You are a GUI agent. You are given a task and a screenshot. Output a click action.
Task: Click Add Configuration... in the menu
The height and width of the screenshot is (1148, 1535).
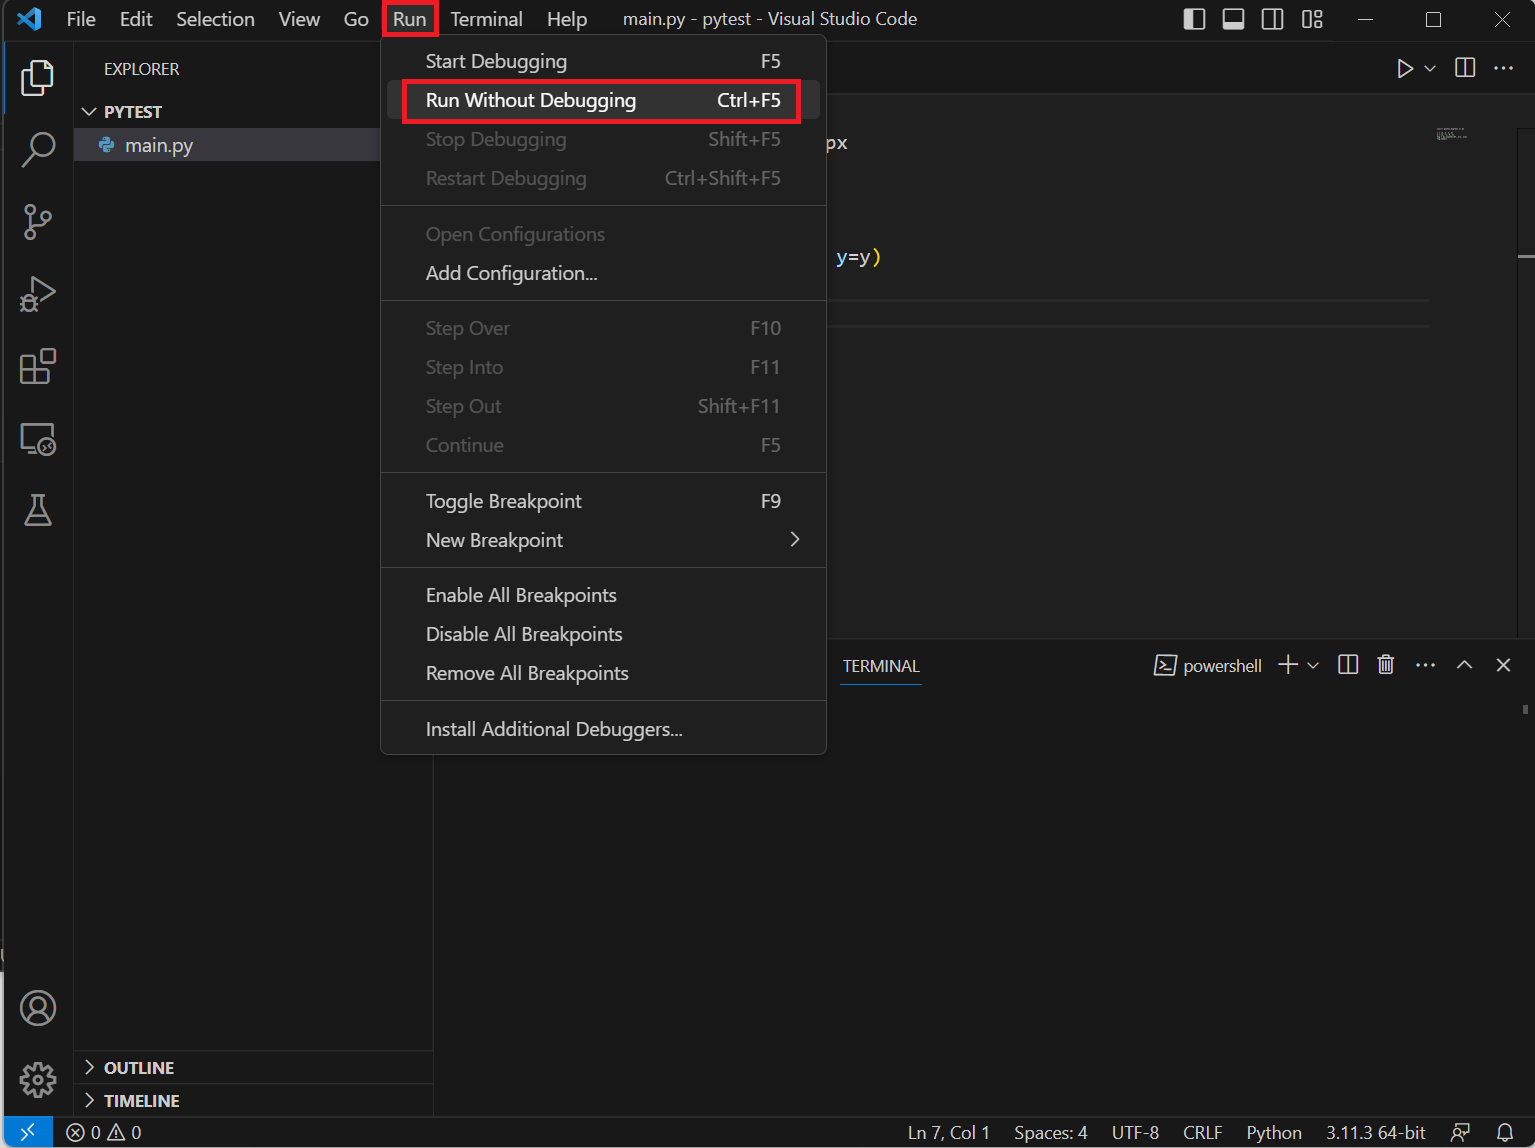coord(511,273)
